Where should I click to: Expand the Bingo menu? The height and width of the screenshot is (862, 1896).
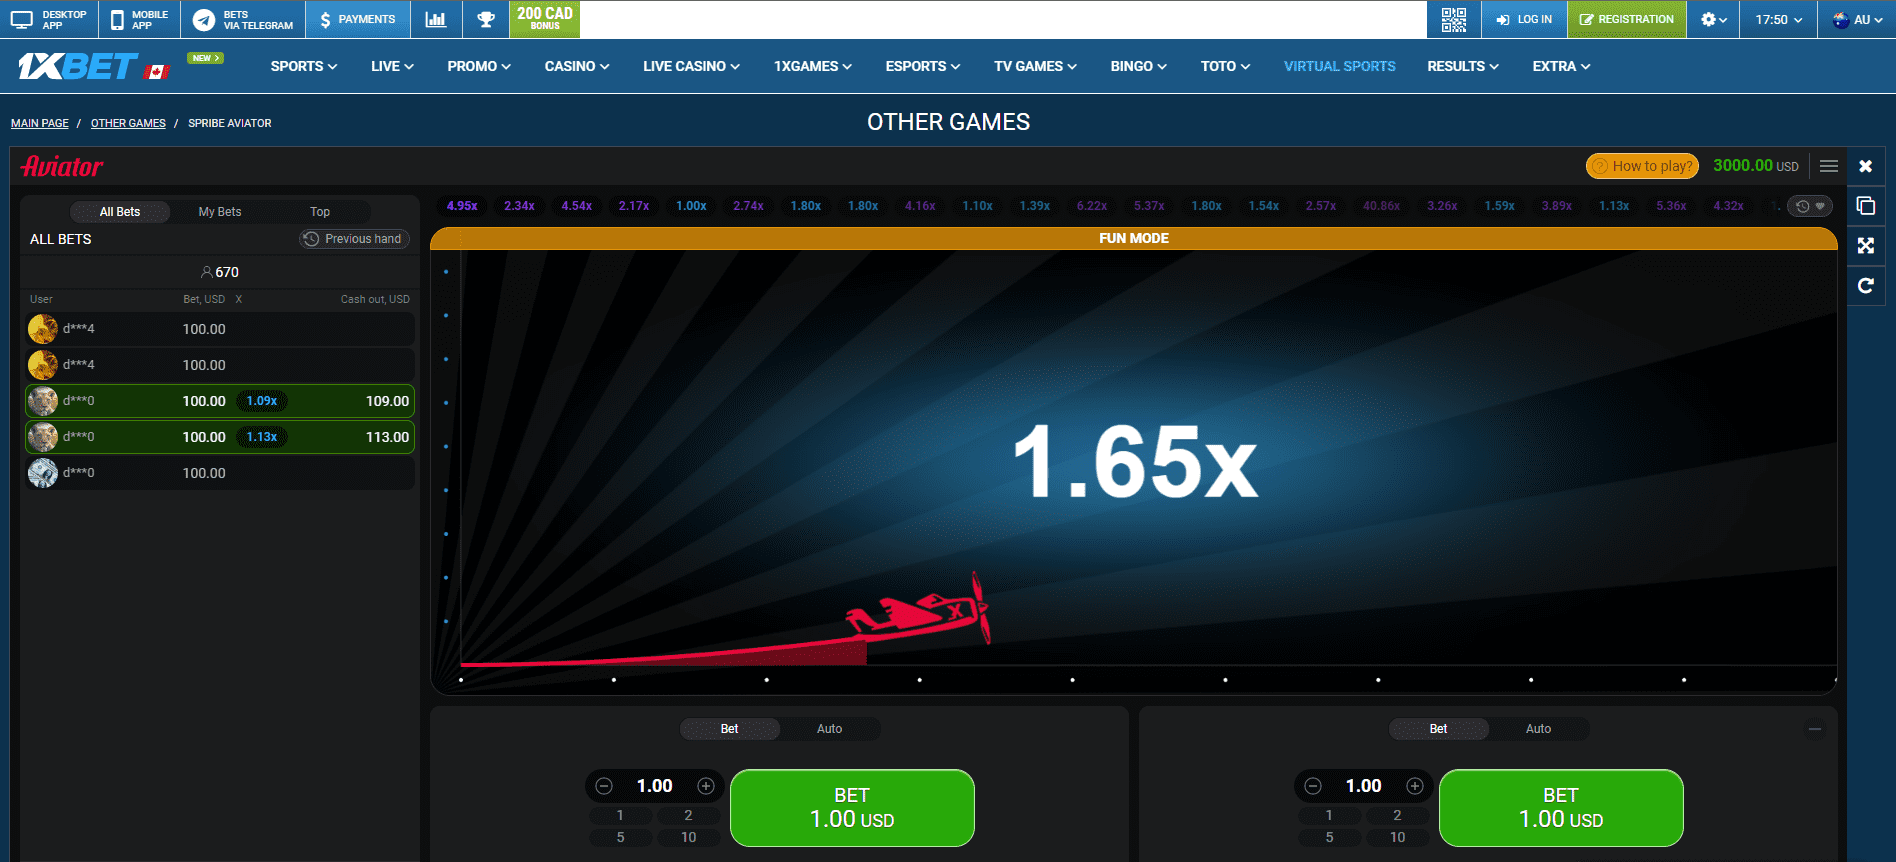pyautogui.click(x=1139, y=66)
